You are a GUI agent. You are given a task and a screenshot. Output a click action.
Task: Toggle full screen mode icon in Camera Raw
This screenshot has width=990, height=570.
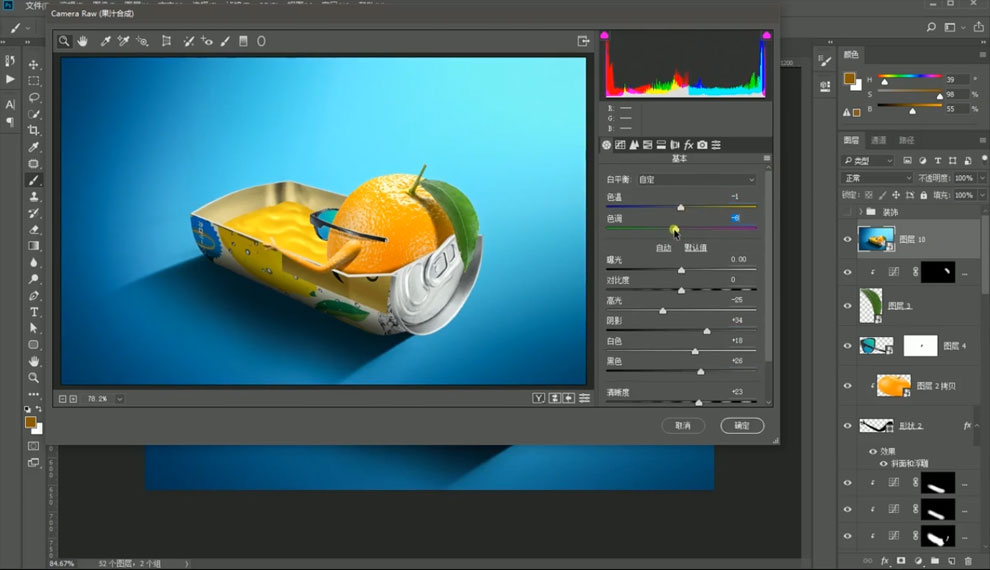point(583,41)
